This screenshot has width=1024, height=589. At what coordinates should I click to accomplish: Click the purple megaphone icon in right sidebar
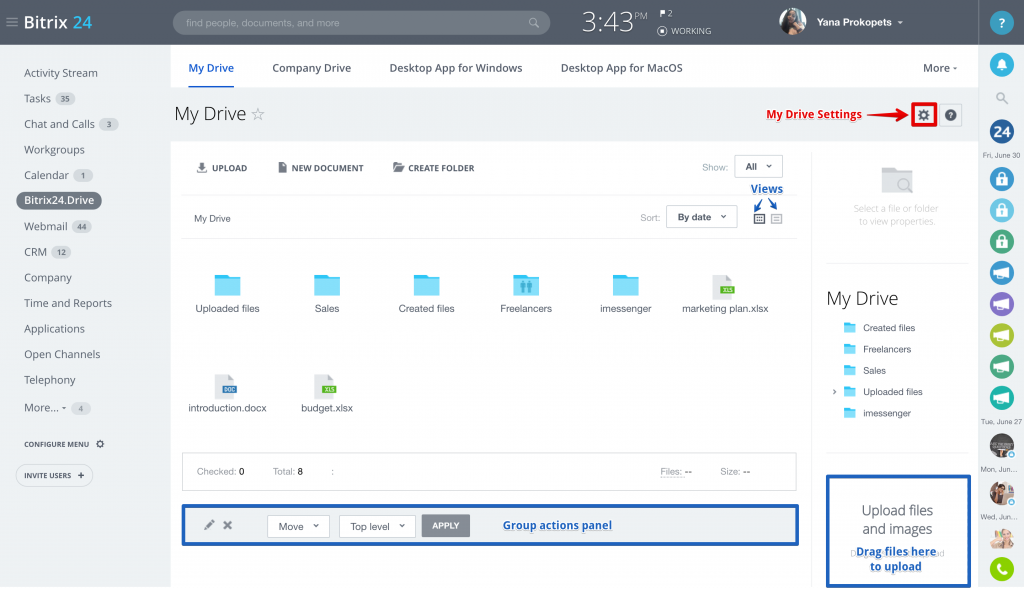(1001, 304)
